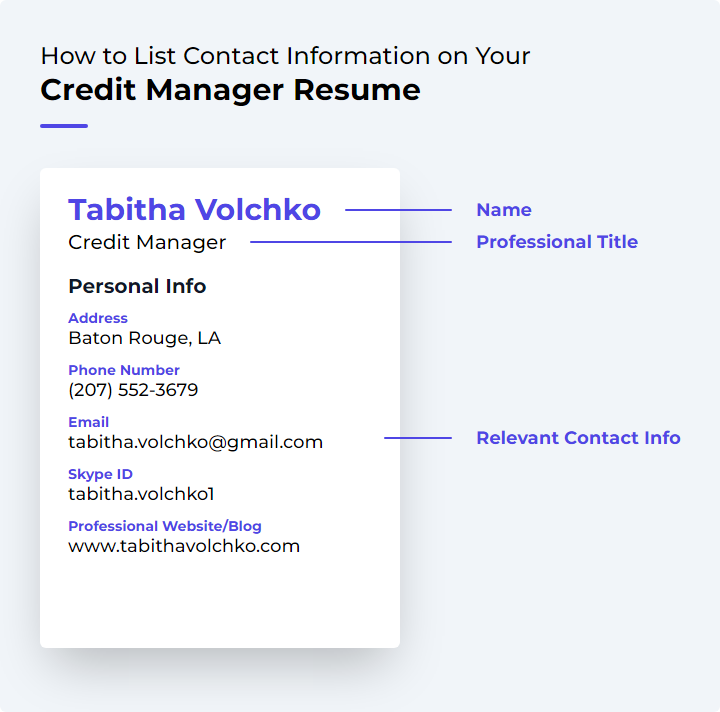Viewport: 720px width, 712px height.
Task: Click the name Tabitha Volchko heading
Action: click(194, 210)
